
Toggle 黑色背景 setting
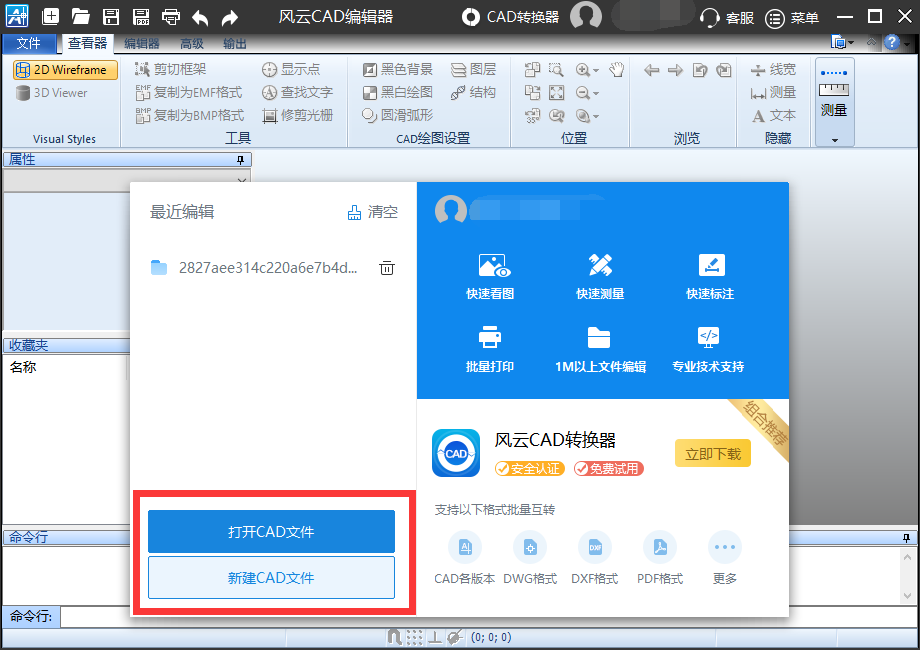[397, 69]
